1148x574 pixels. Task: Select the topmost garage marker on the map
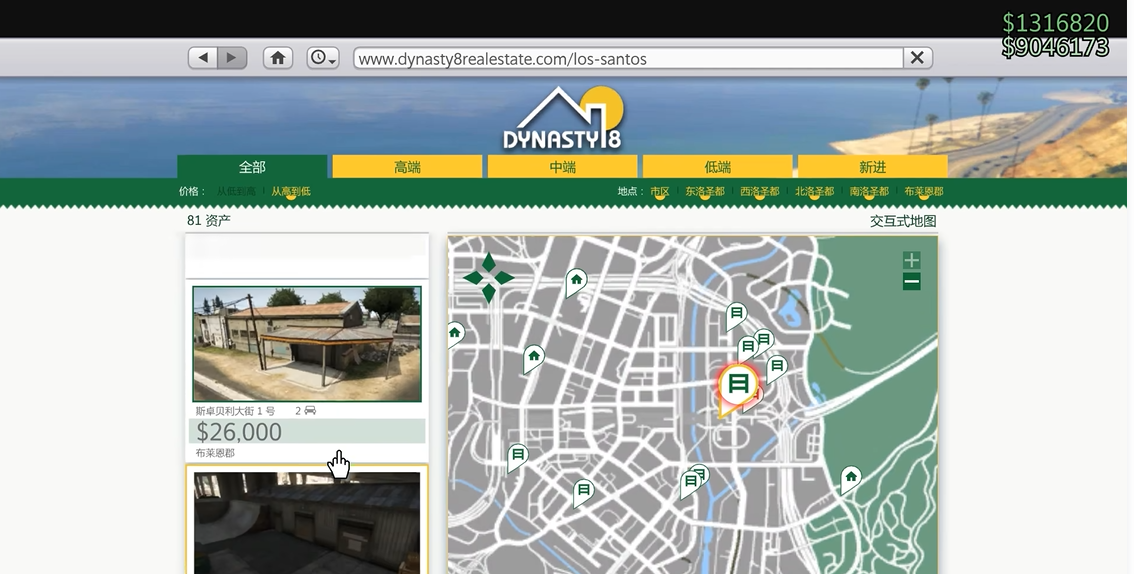coord(736,315)
